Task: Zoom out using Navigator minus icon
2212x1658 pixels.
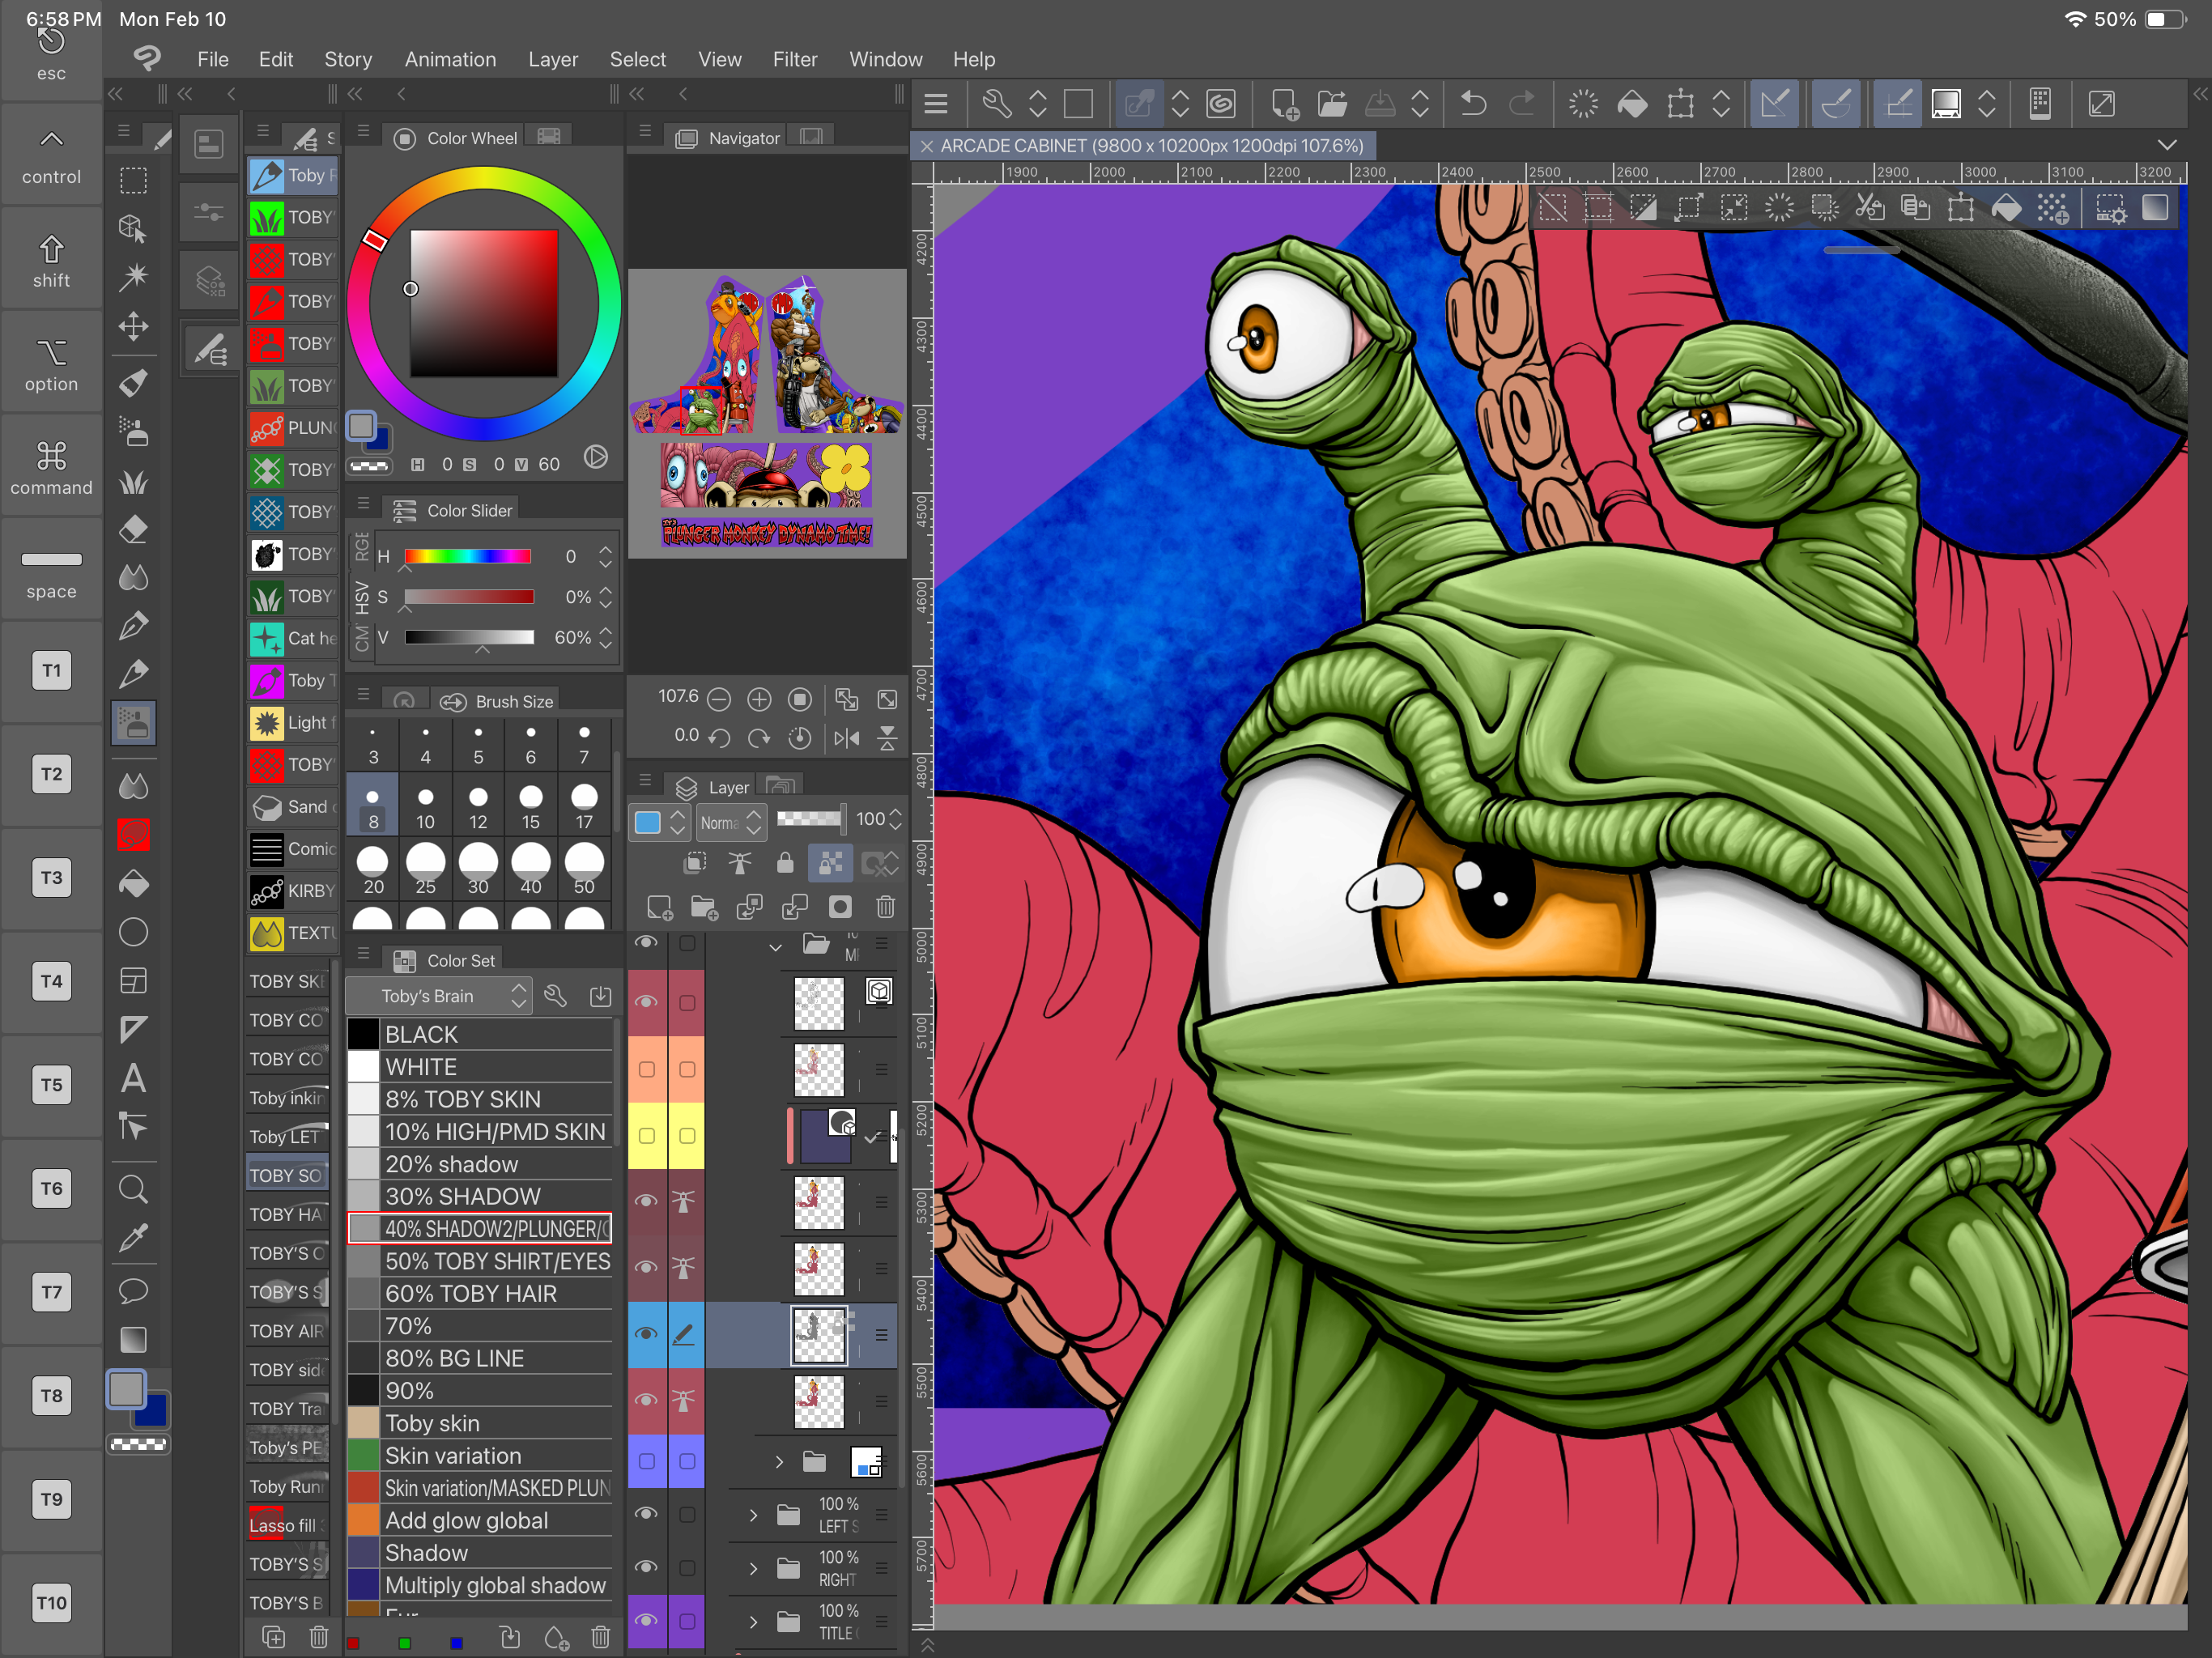Action: point(719,699)
